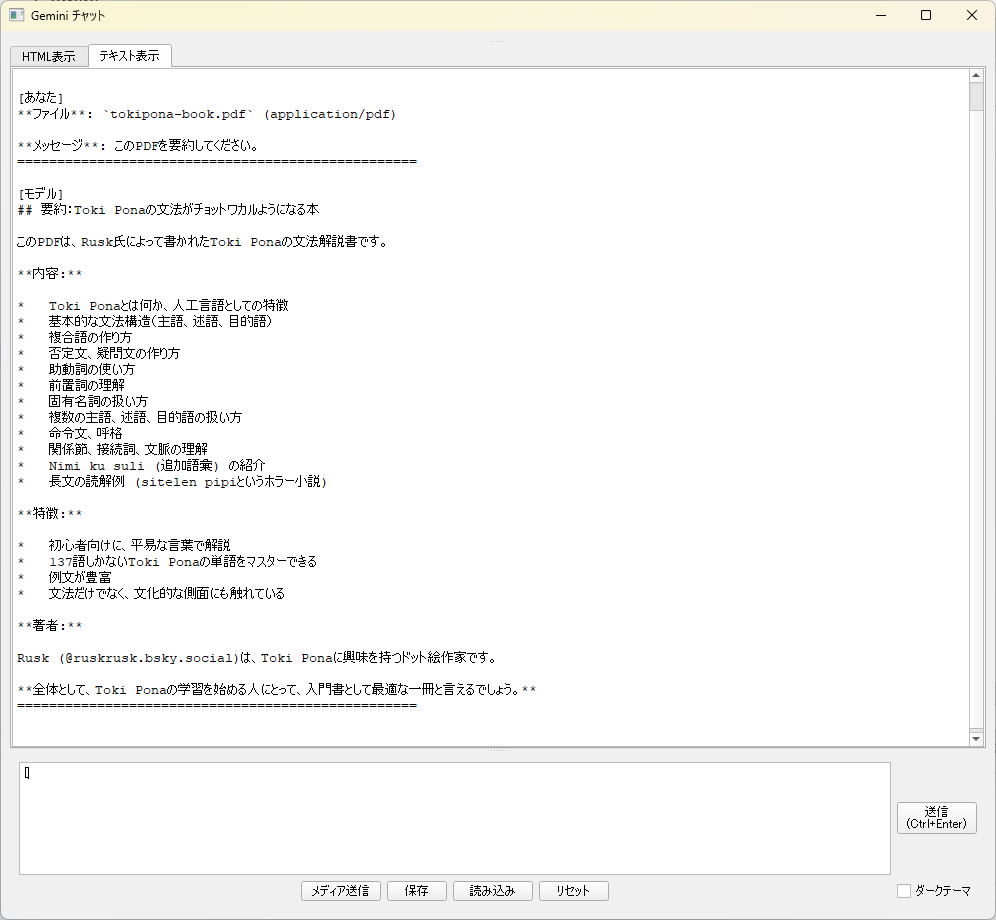The height and width of the screenshot is (920, 996).
Task: Click the **内容:** heading text
Action: (50, 274)
